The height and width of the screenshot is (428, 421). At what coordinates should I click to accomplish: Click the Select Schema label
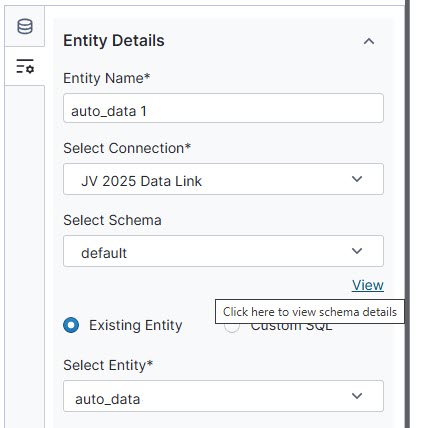(x=112, y=220)
